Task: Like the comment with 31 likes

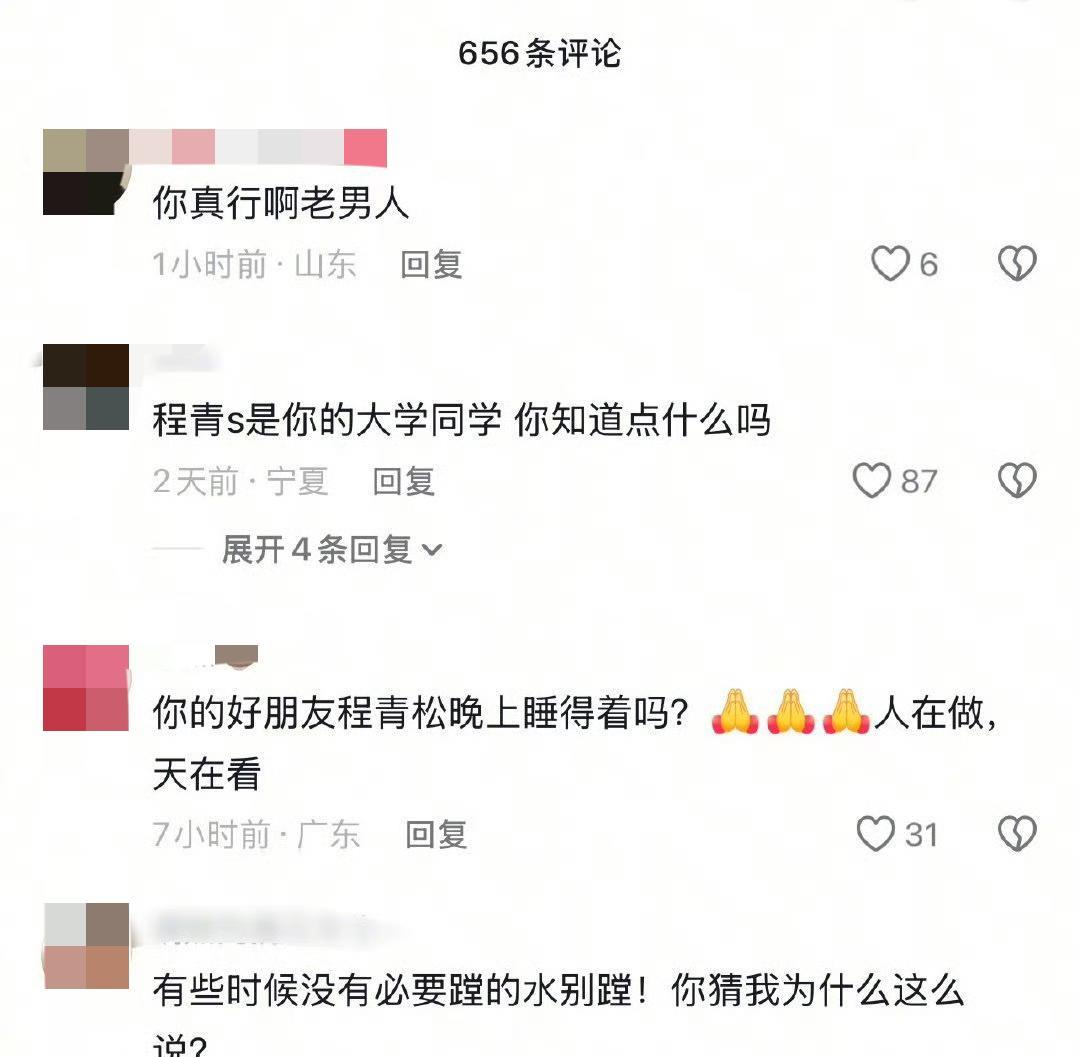Action: [x=875, y=834]
